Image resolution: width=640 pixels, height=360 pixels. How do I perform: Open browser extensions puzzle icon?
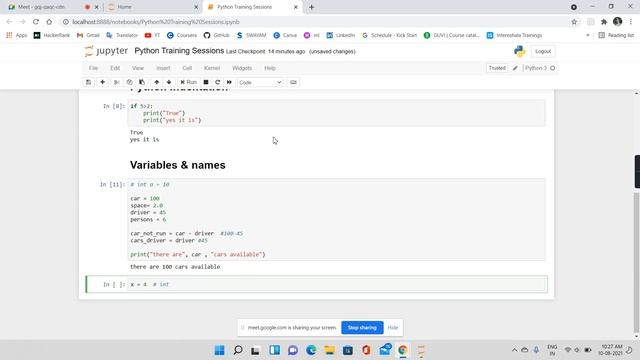(604, 22)
